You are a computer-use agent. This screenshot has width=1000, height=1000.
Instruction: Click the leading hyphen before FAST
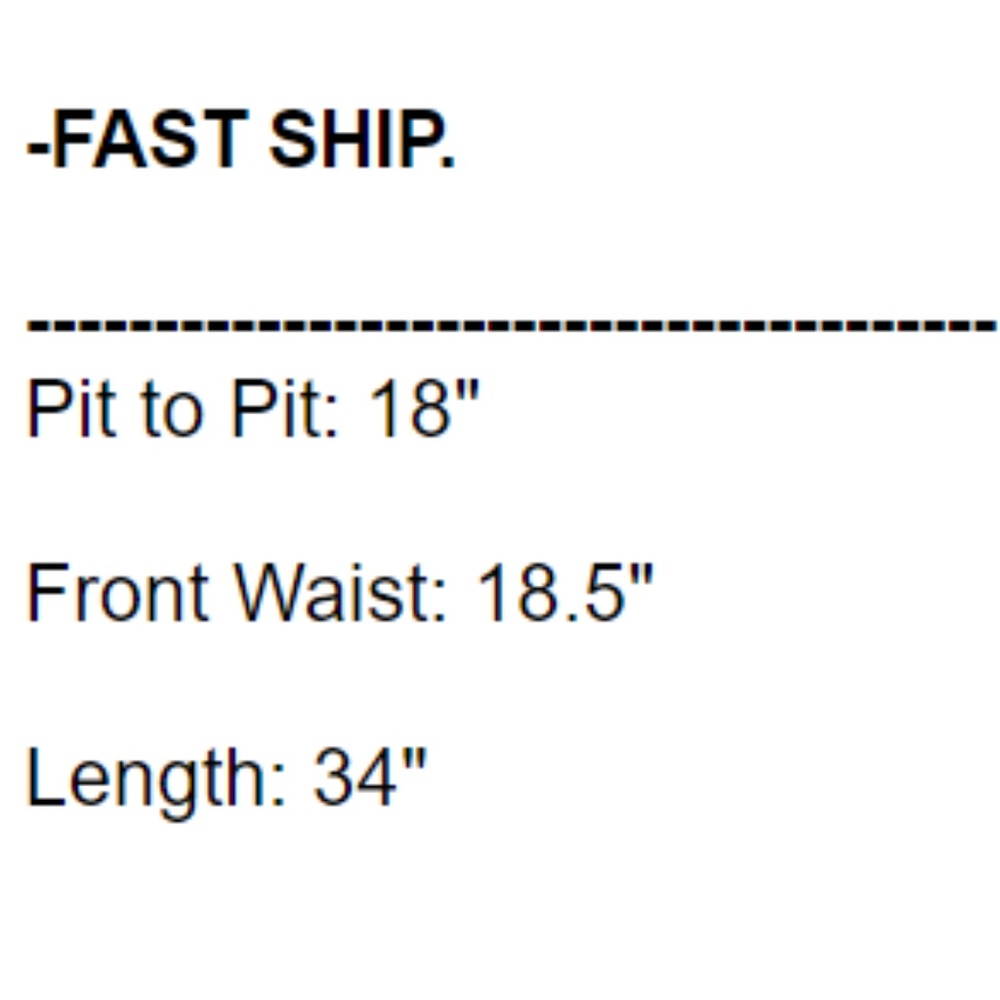38,149
